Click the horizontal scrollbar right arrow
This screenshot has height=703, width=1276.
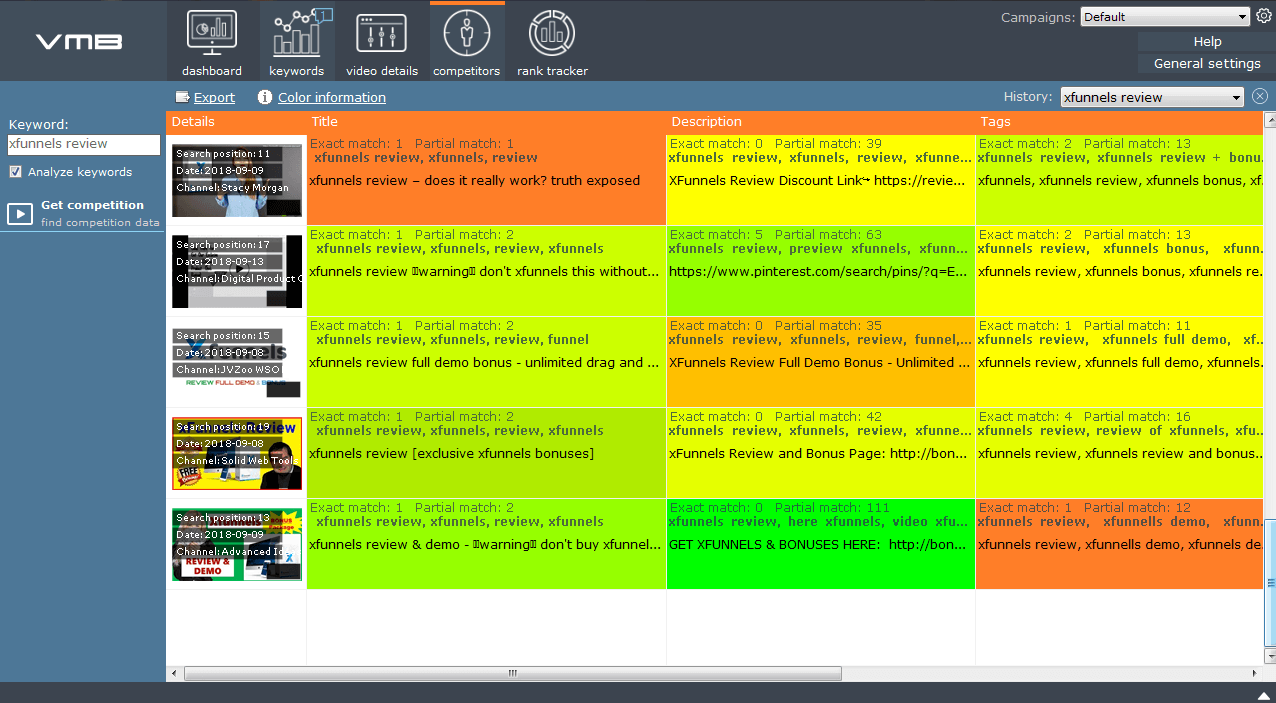tap(1256, 673)
